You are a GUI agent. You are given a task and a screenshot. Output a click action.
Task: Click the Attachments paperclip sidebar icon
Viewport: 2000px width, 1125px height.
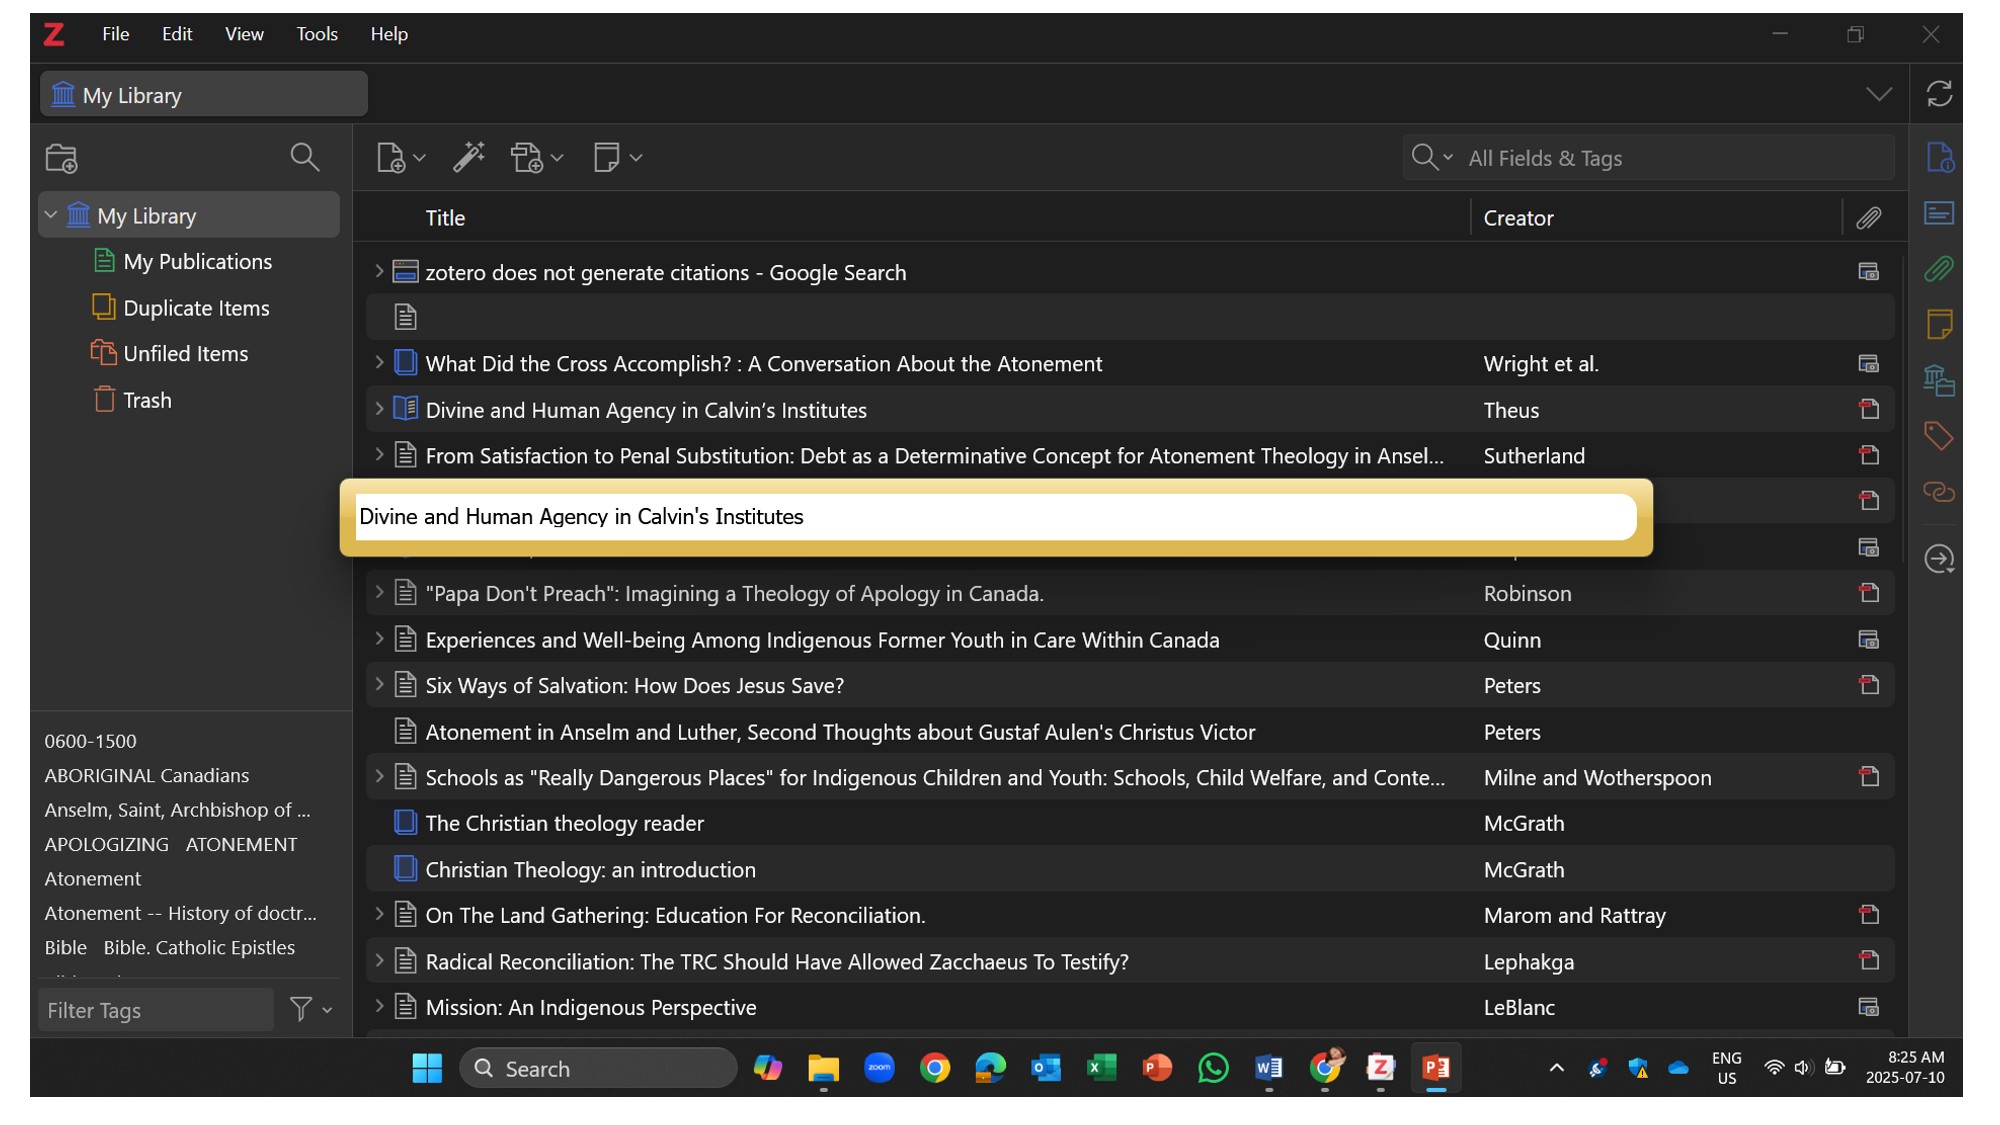(1938, 269)
